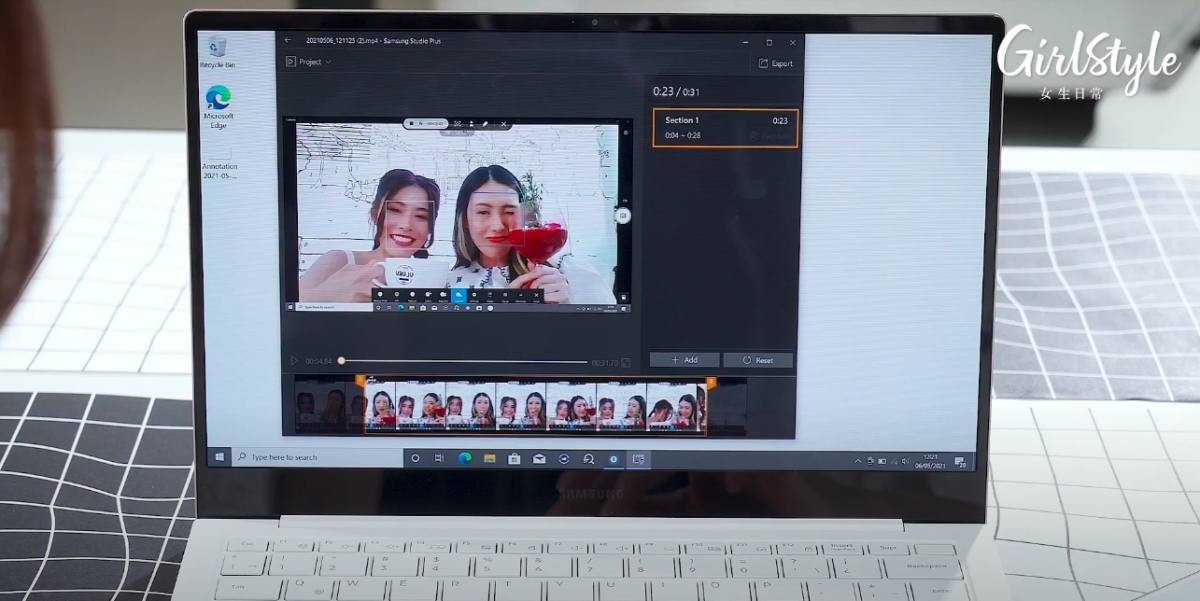
Task: Open Microsoft Store from the taskbar
Action: coord(514,459)
